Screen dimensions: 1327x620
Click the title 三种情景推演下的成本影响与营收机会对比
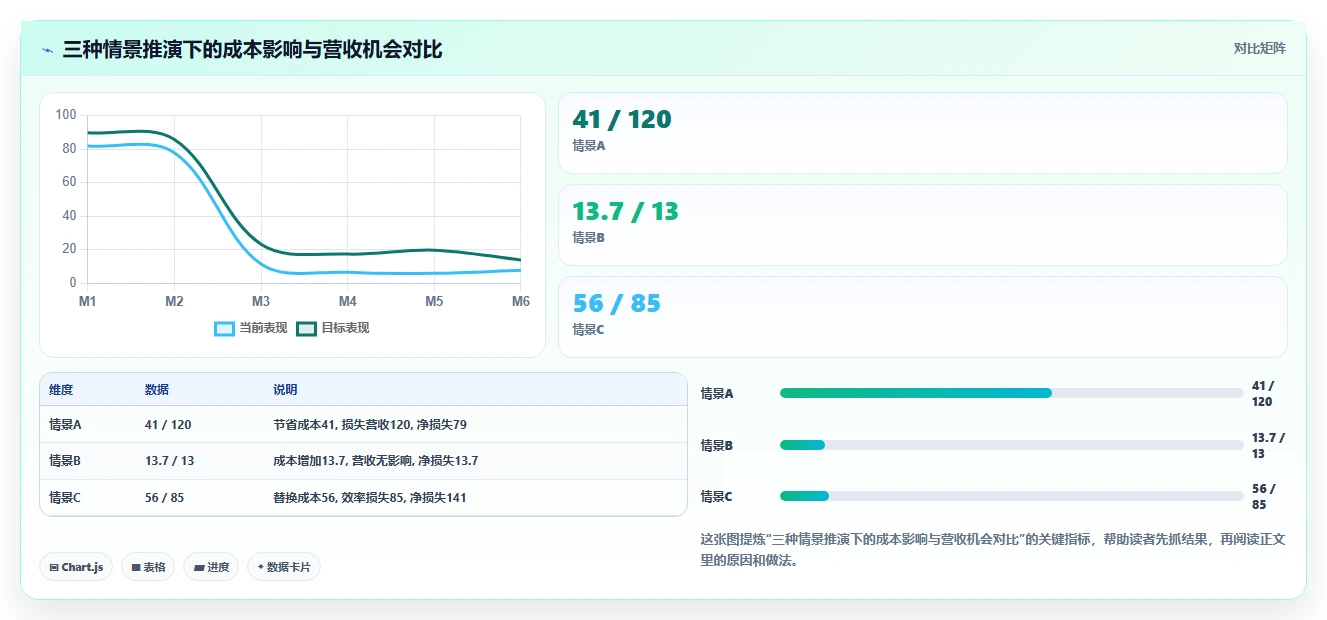point(252,50)
